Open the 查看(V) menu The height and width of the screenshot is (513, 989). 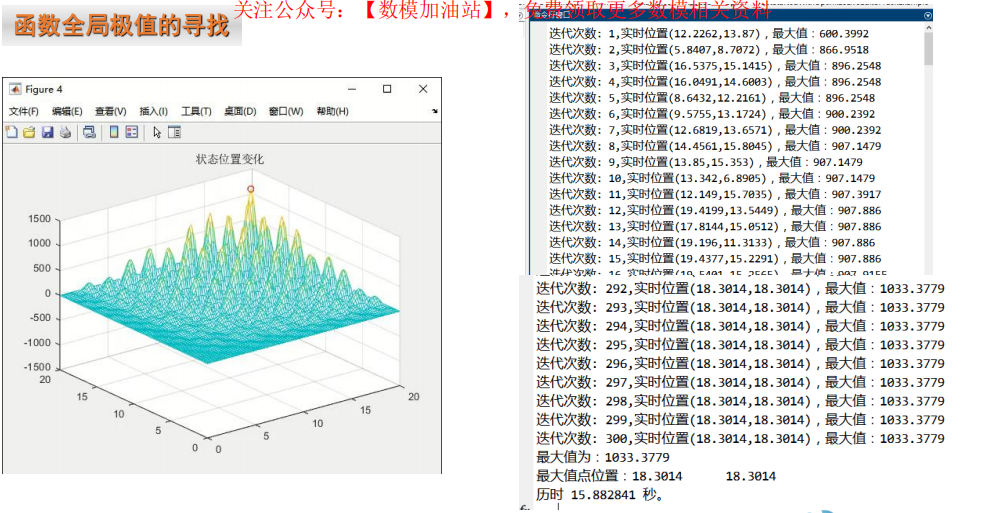click(x=110, y=111)
